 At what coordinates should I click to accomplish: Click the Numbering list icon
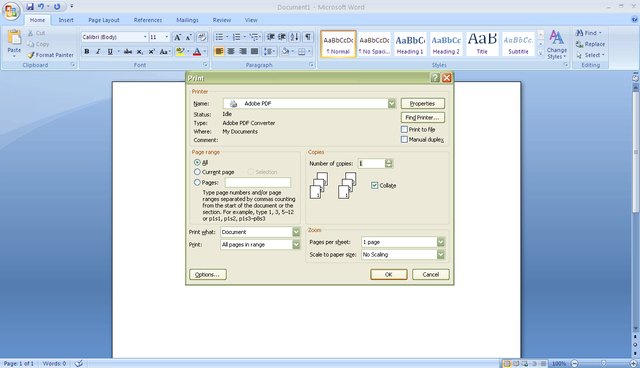click(x=236, y=37)
